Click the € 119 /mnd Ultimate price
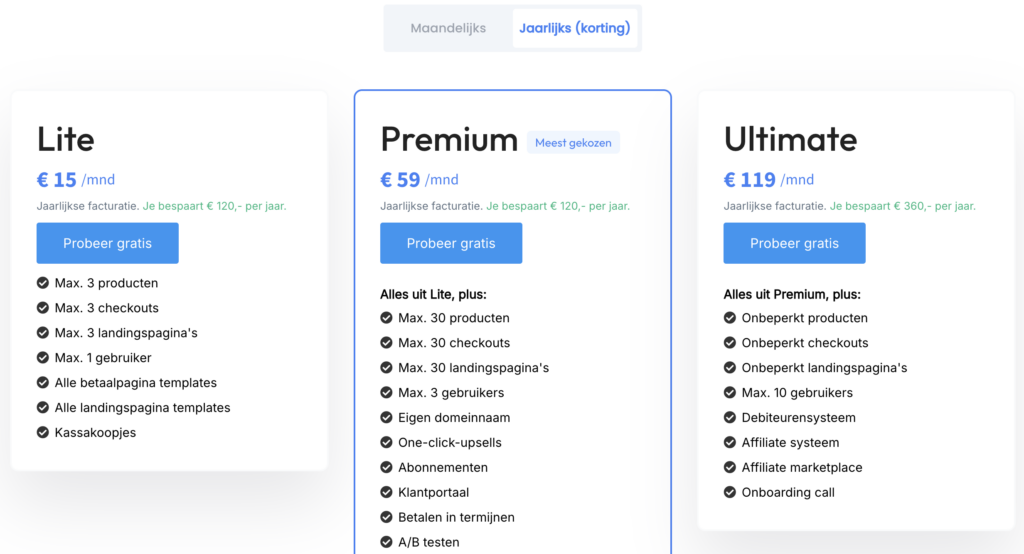Screen dimensions: 1024x554 768,180
